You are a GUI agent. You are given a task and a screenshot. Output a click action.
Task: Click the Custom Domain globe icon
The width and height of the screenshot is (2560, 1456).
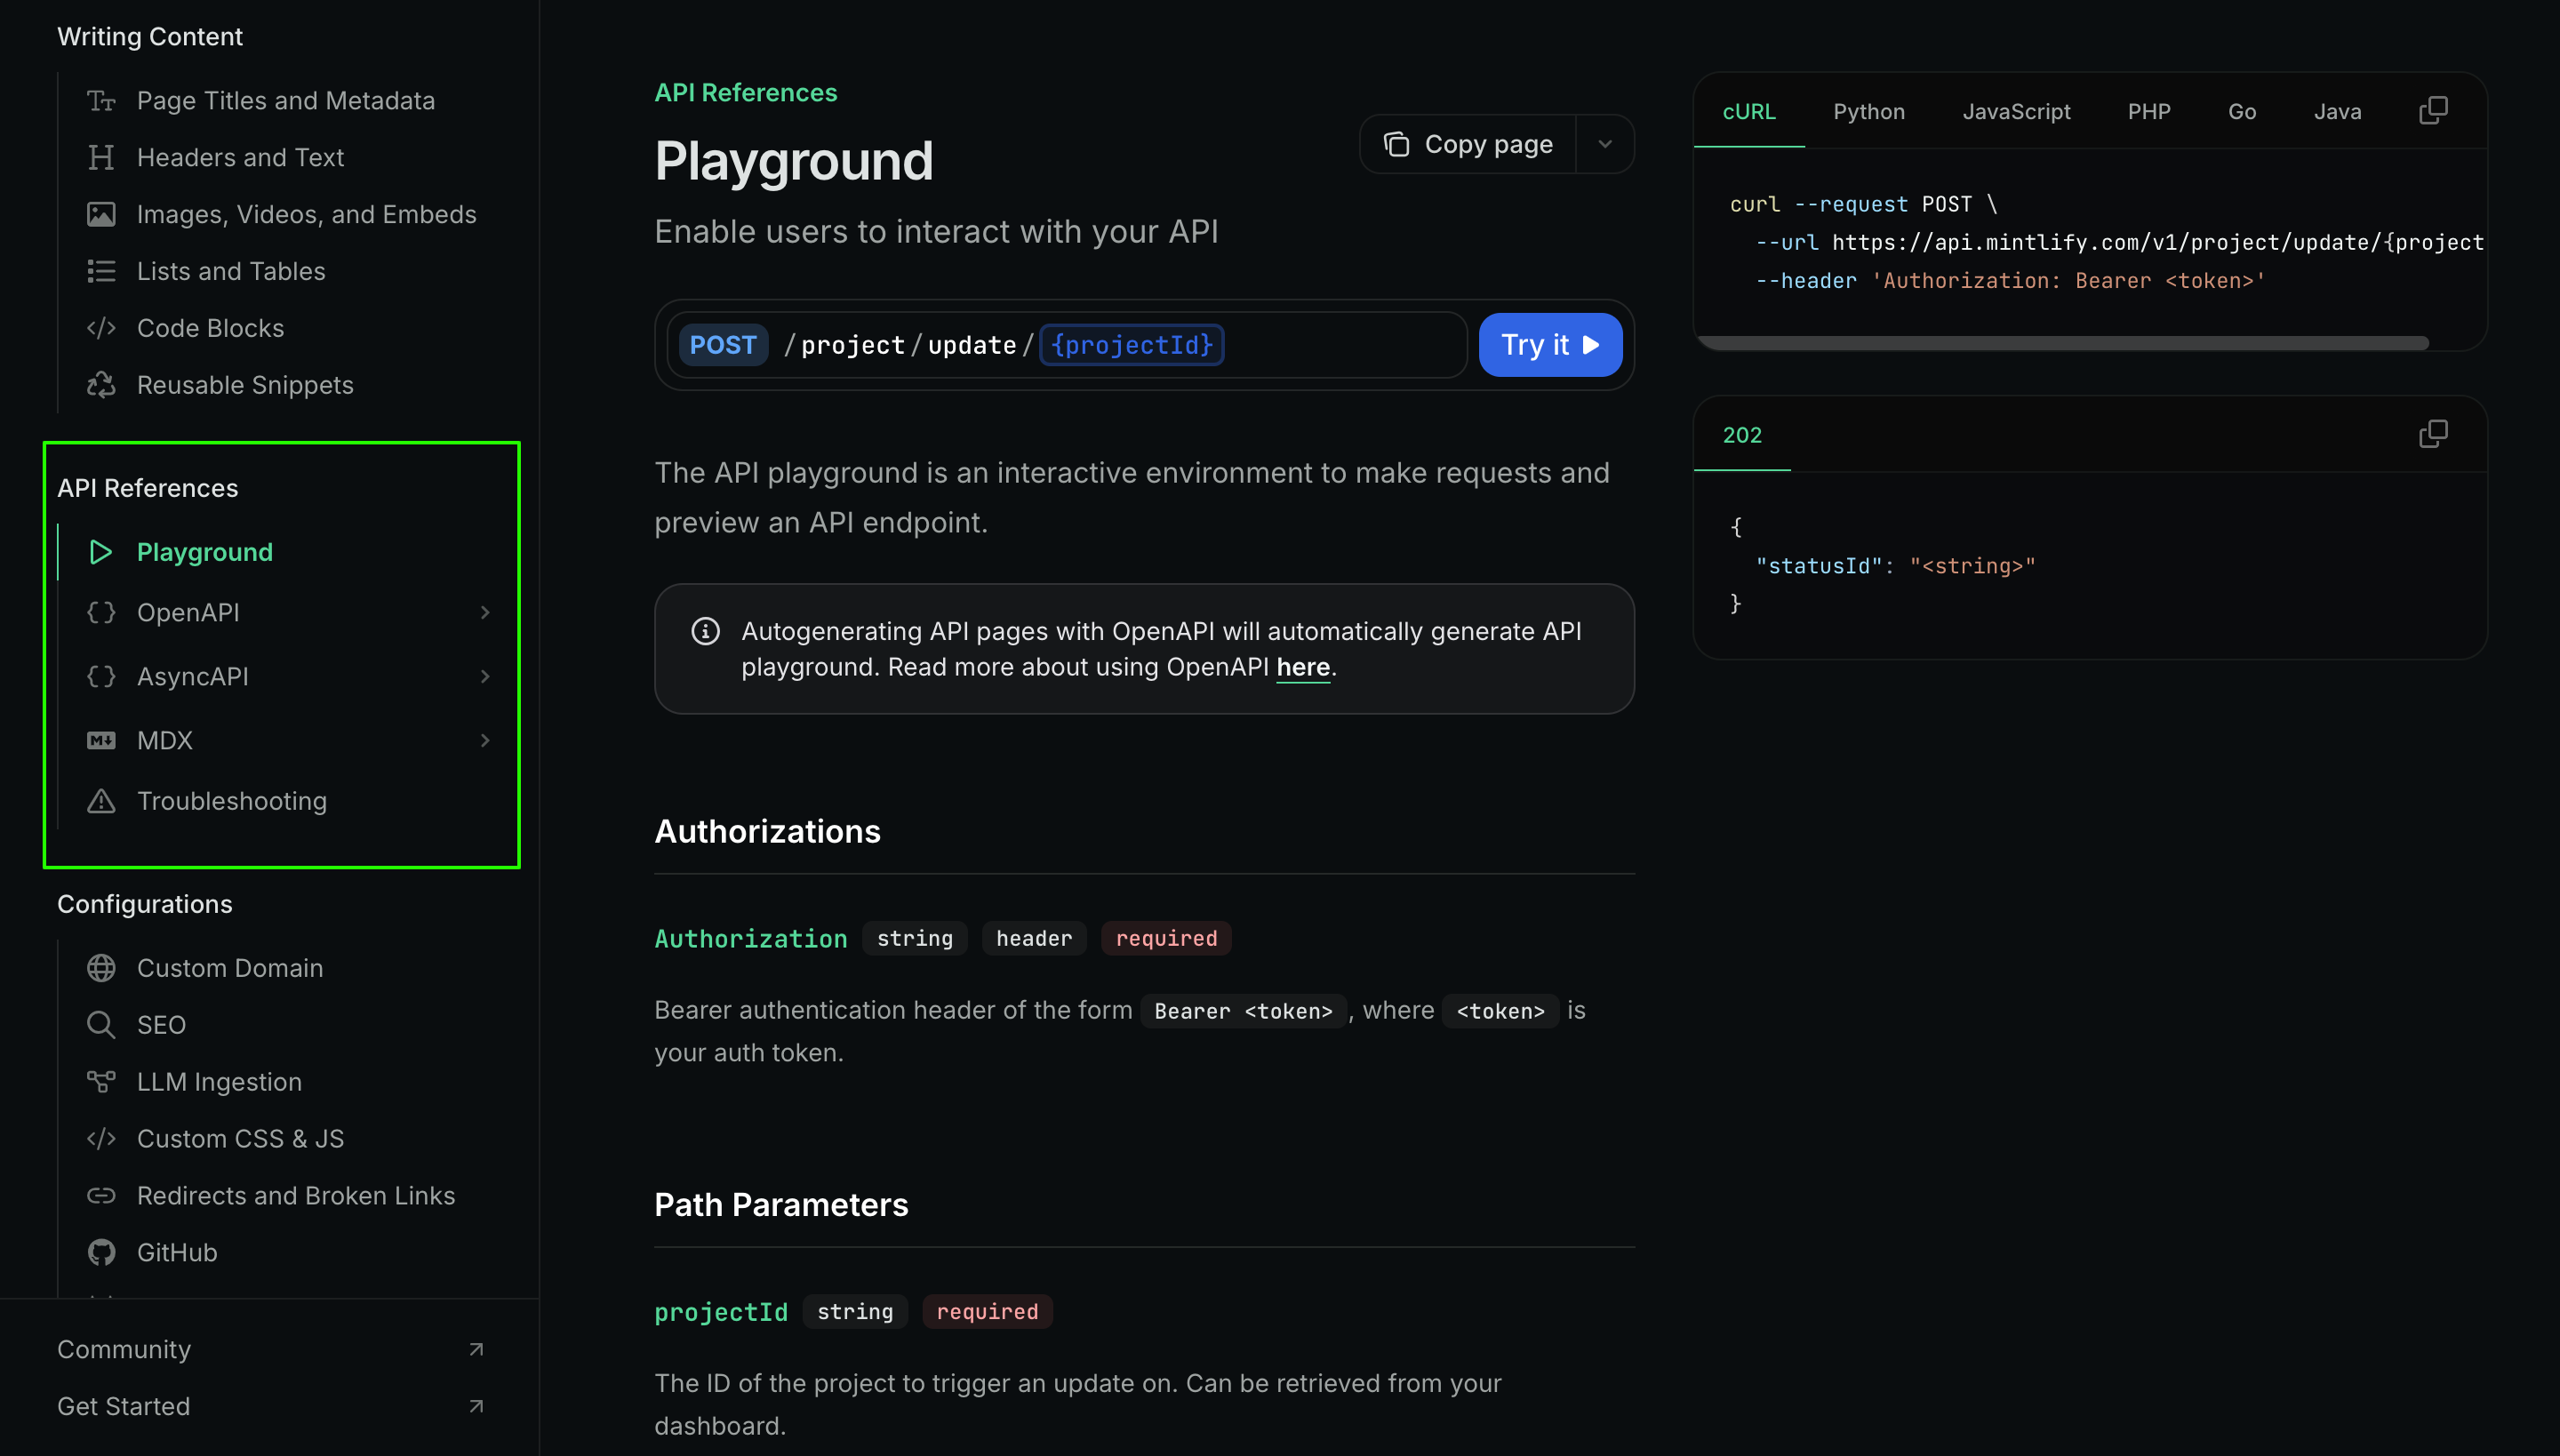point(101,968)
